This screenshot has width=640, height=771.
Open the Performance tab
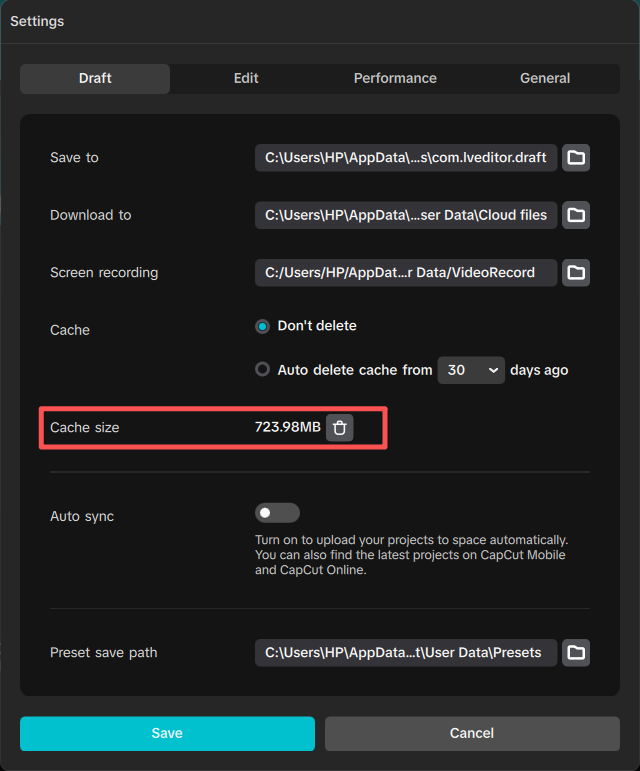395,78
